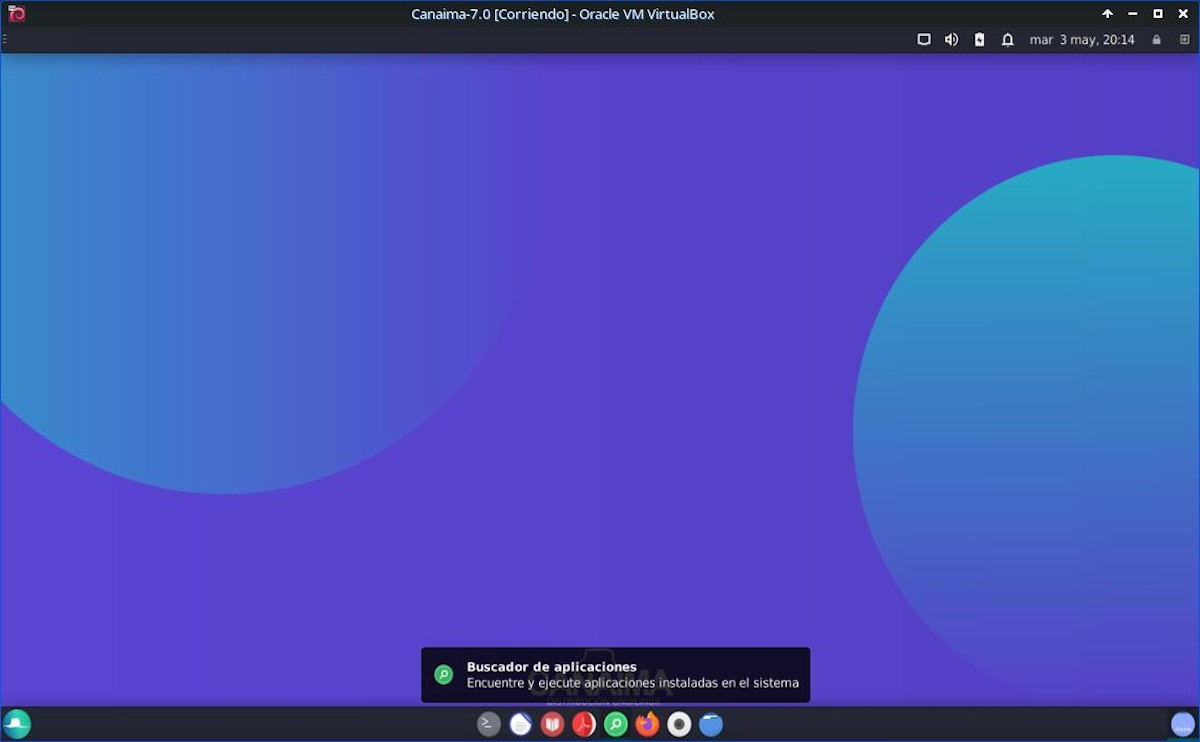Check battery status in the power tray icon
The height and width of the screenshot is (742, 1200).
pyautogui.click(x=979, y=40)
